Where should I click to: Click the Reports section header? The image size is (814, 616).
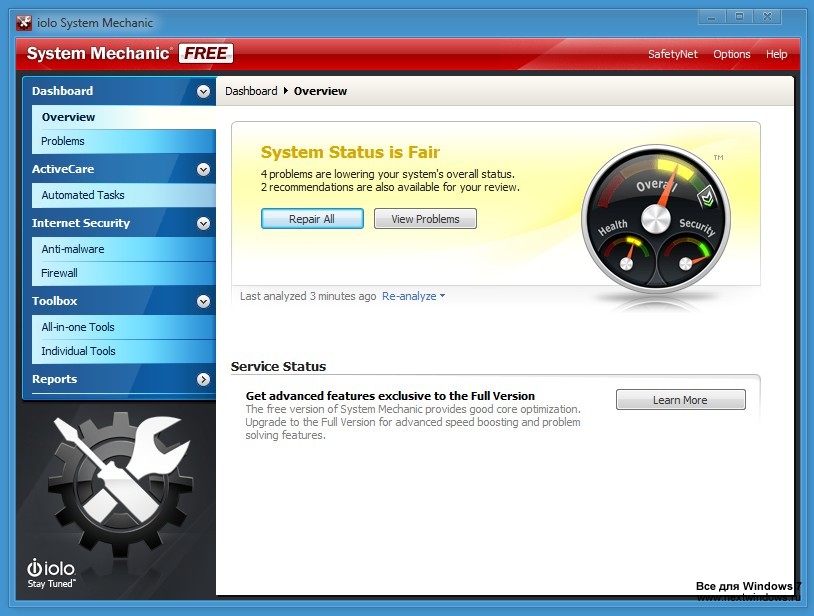[119, 379]
